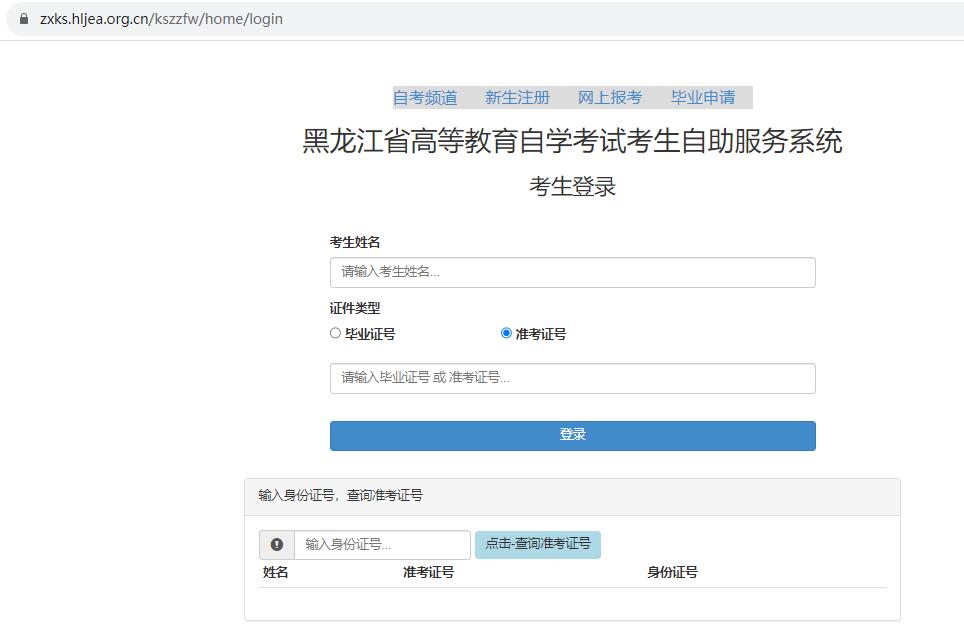
Task: Click the 黑龙江省高等教育自学考试 page title
Action: click(x=572, y=141)
